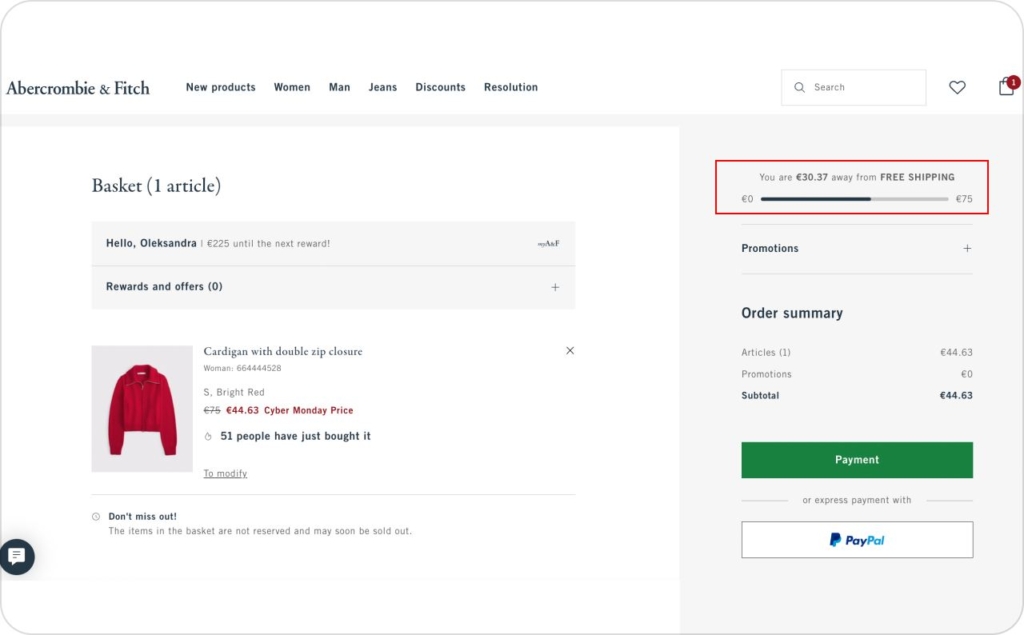1024x635 pixels.
Task: Click the Abercrombie & Fitch logo
Action: [x=78, y=88]
